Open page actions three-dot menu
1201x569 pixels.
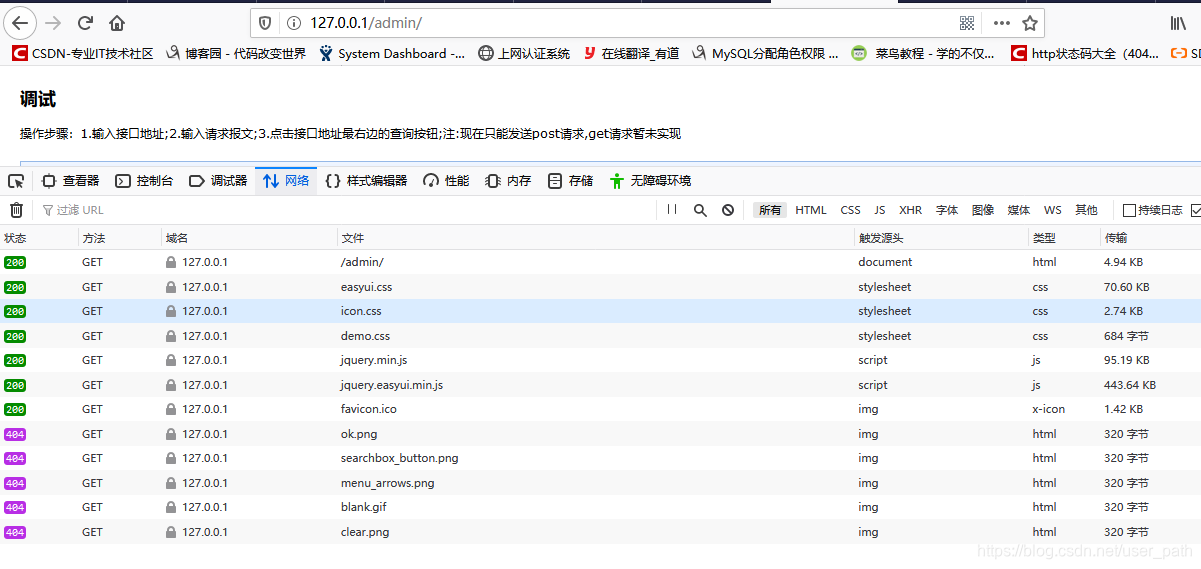pyautogui.click(x=1001, y=22)
